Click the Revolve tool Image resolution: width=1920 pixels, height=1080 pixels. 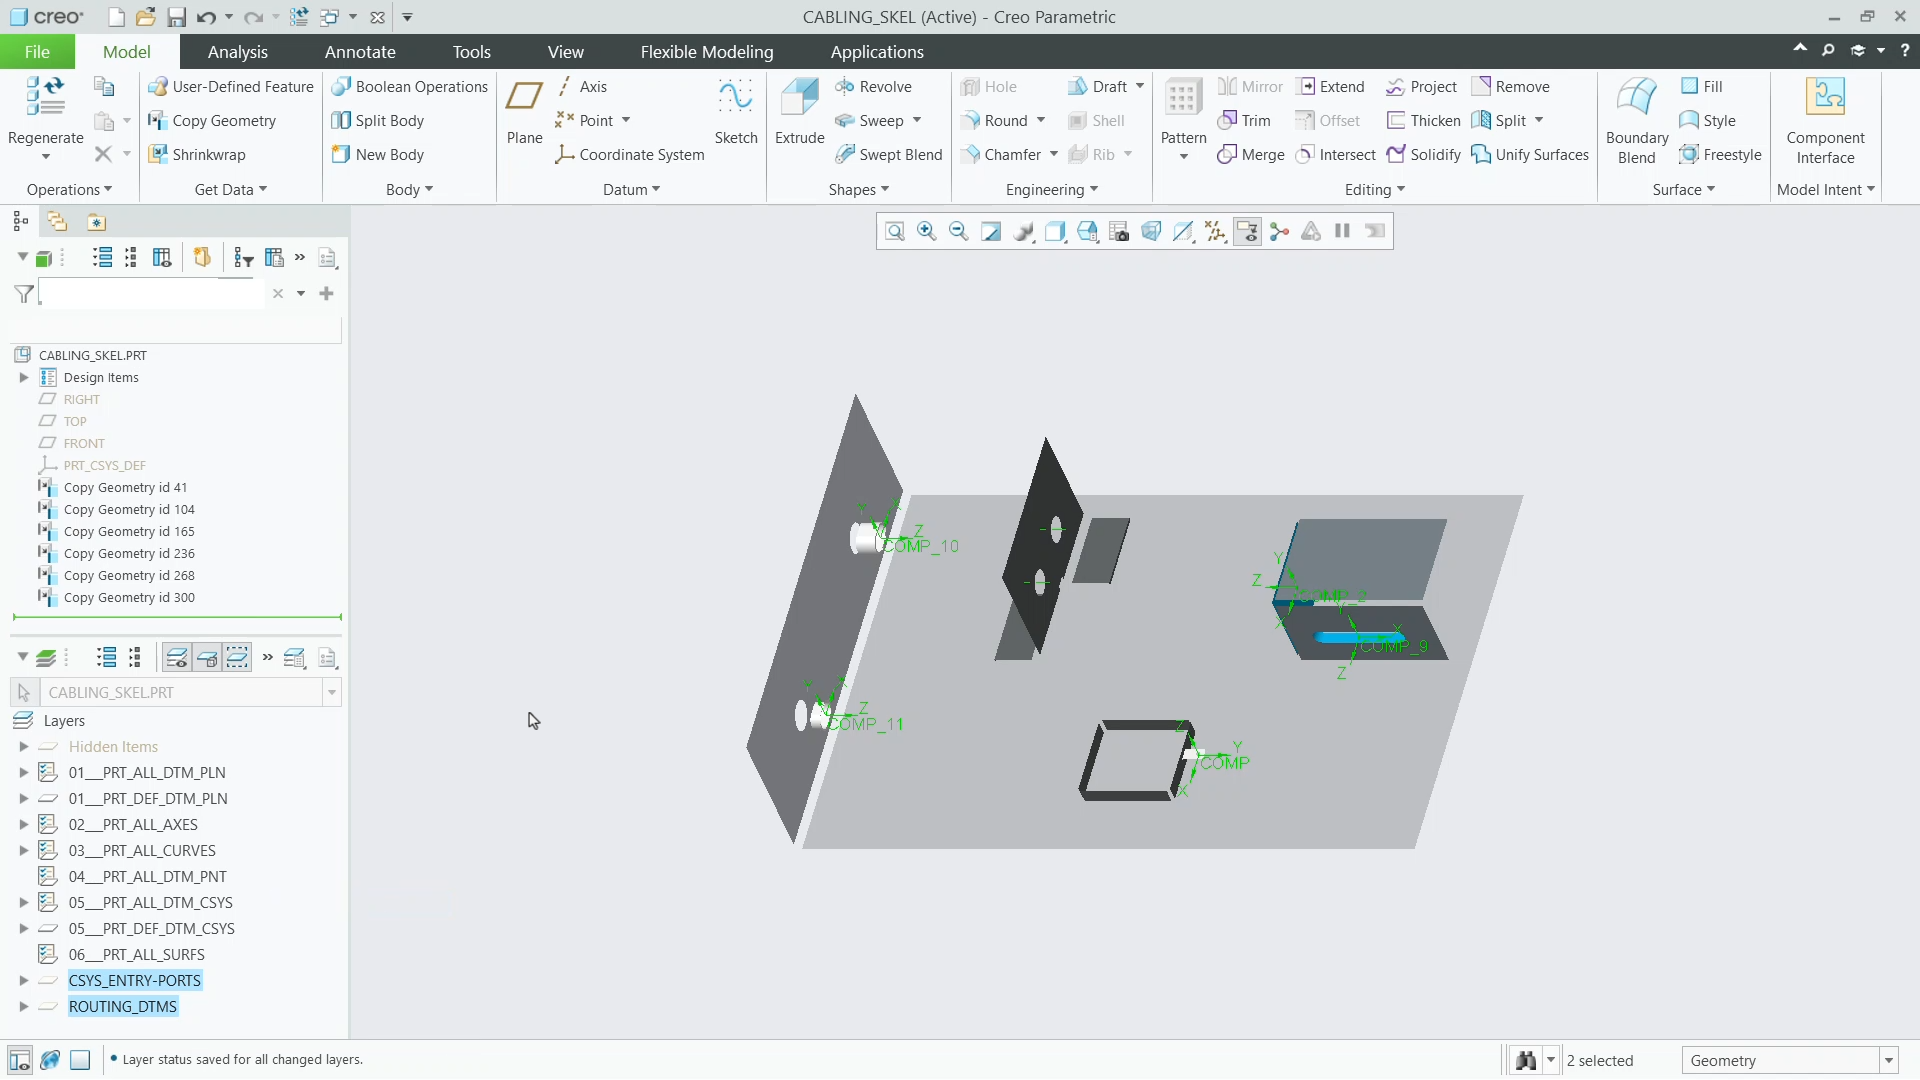click(x=873, y=87)
